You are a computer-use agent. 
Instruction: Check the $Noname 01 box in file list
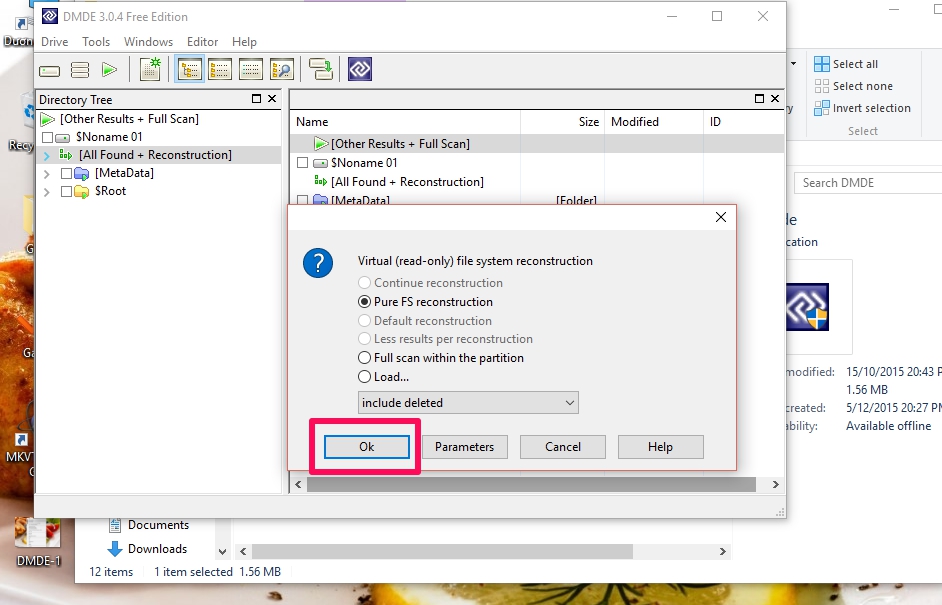[x=303, y=163]
